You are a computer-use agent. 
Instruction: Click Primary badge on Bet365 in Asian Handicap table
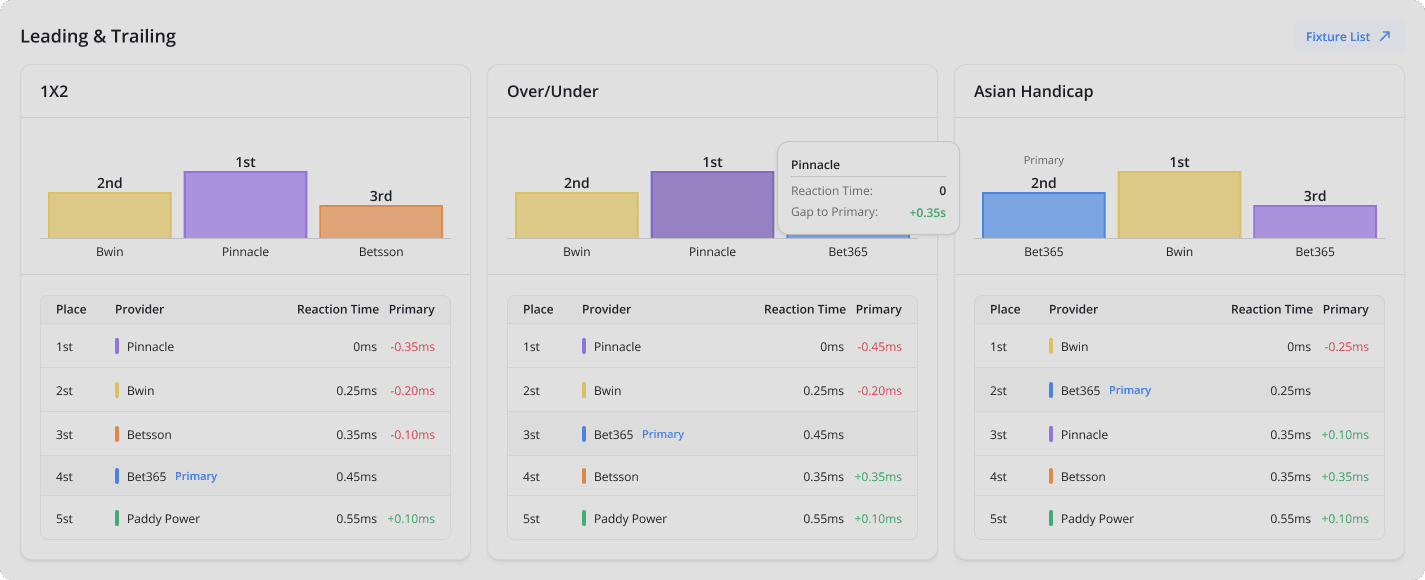[x=1130, y=390]
